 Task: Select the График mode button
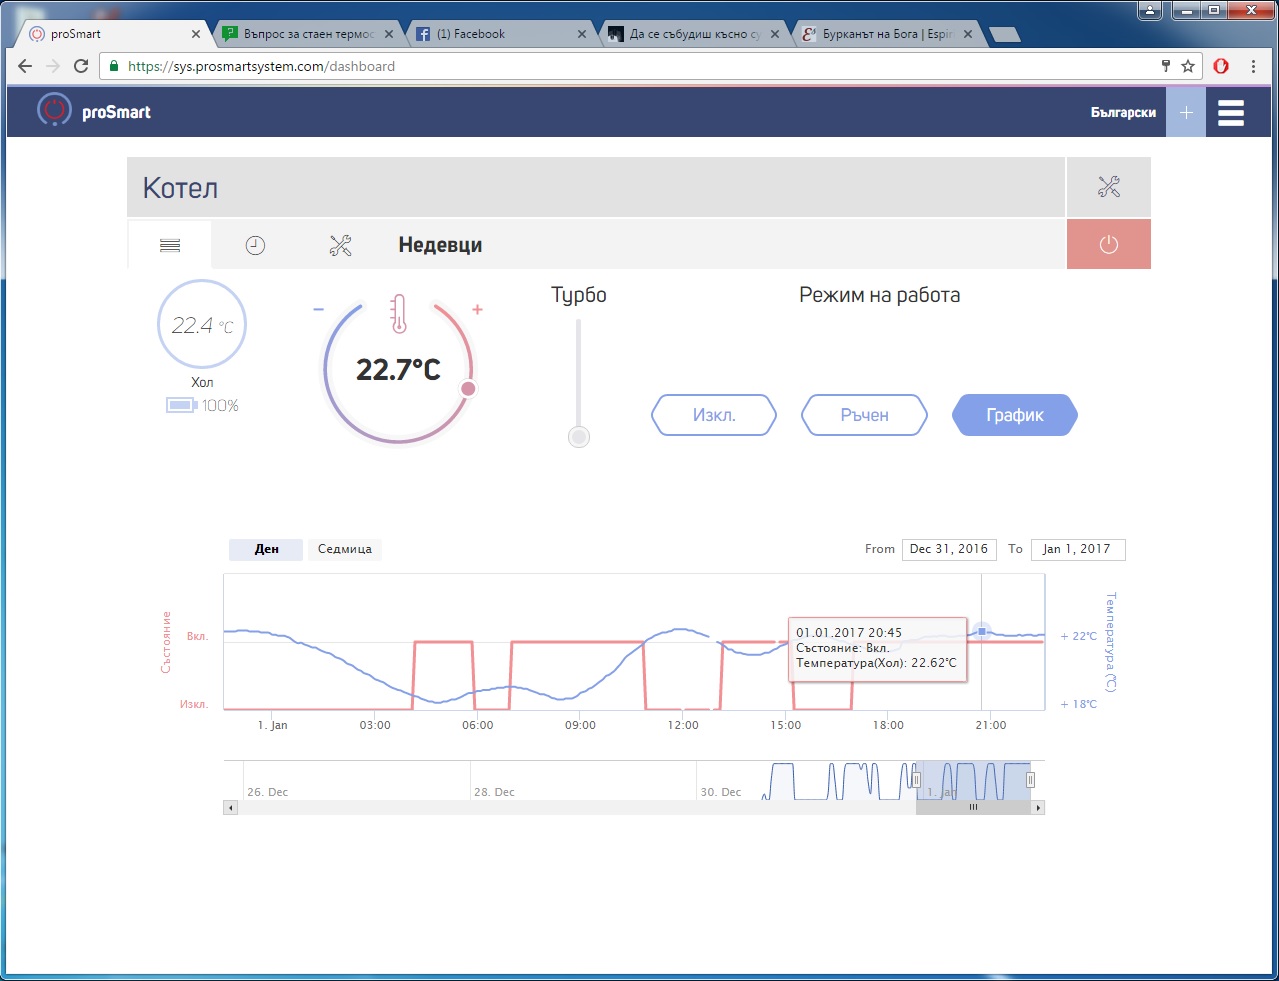point(1014,415)
